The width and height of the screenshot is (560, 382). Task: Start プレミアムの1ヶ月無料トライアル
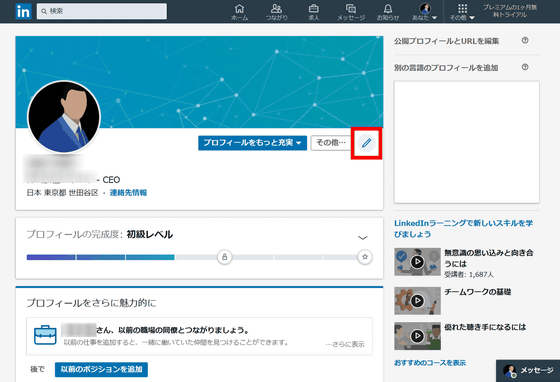(x=510, y=11)
